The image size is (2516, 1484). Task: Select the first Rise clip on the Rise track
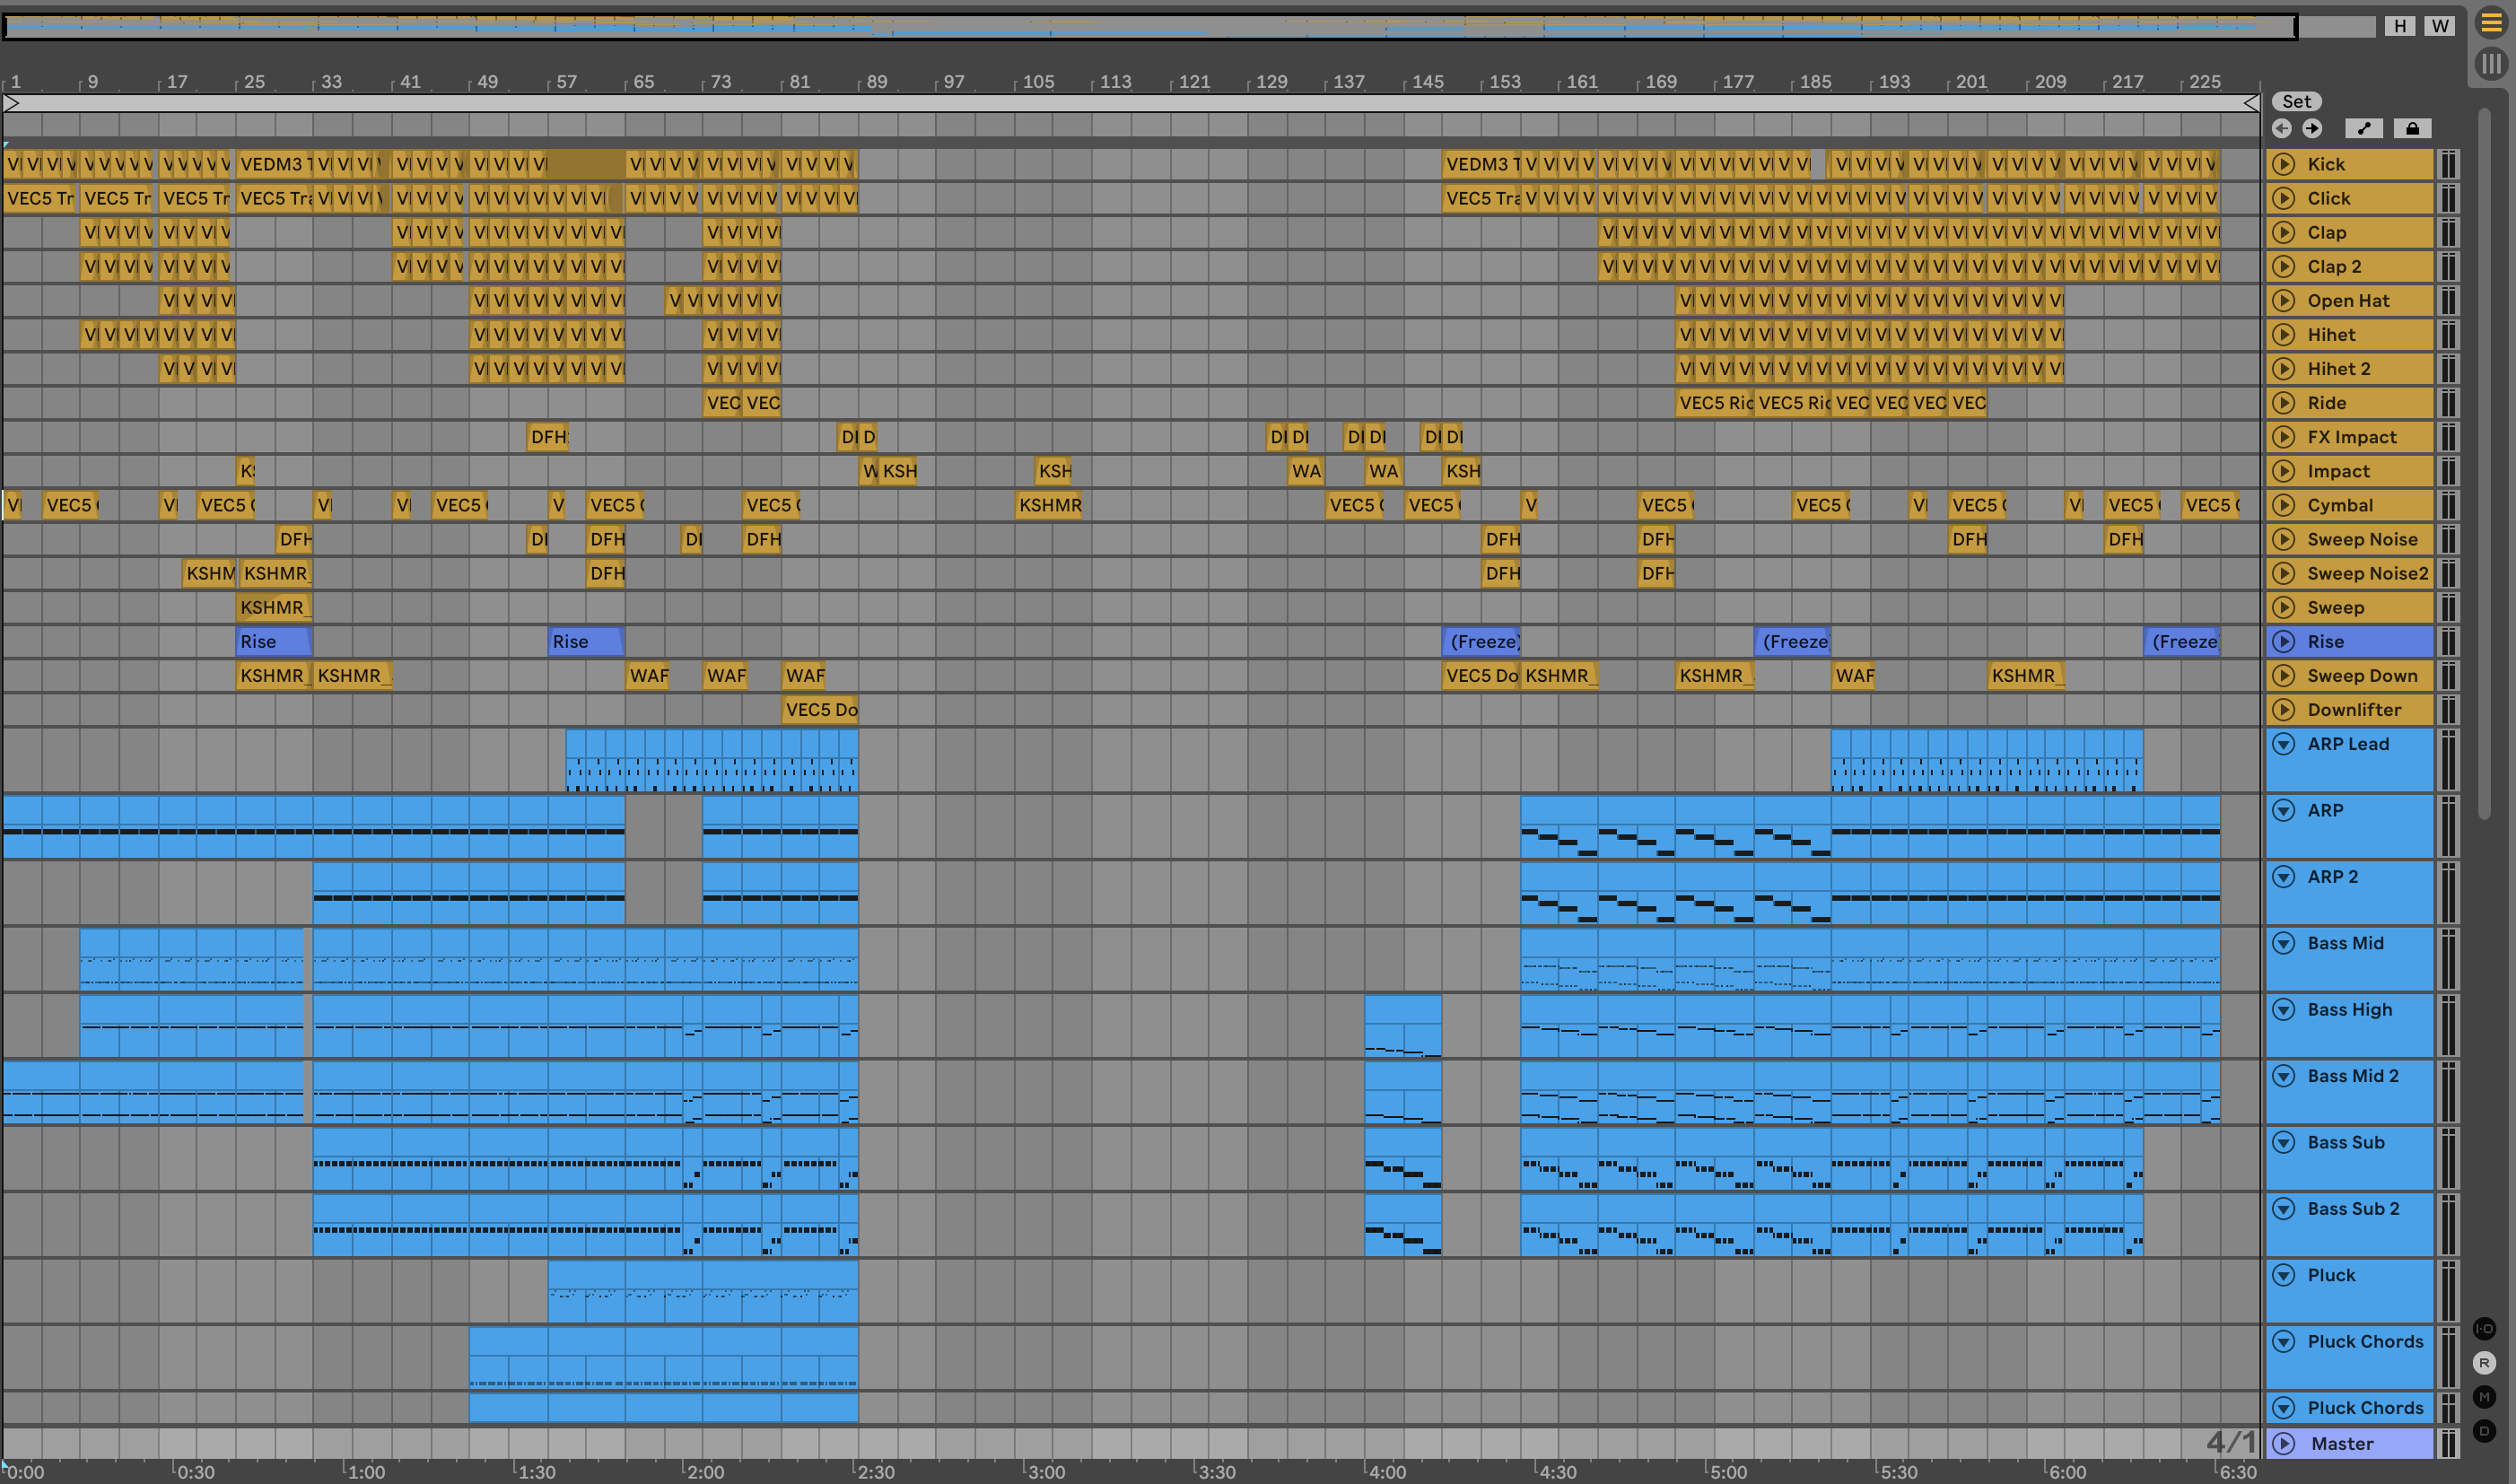272,642
